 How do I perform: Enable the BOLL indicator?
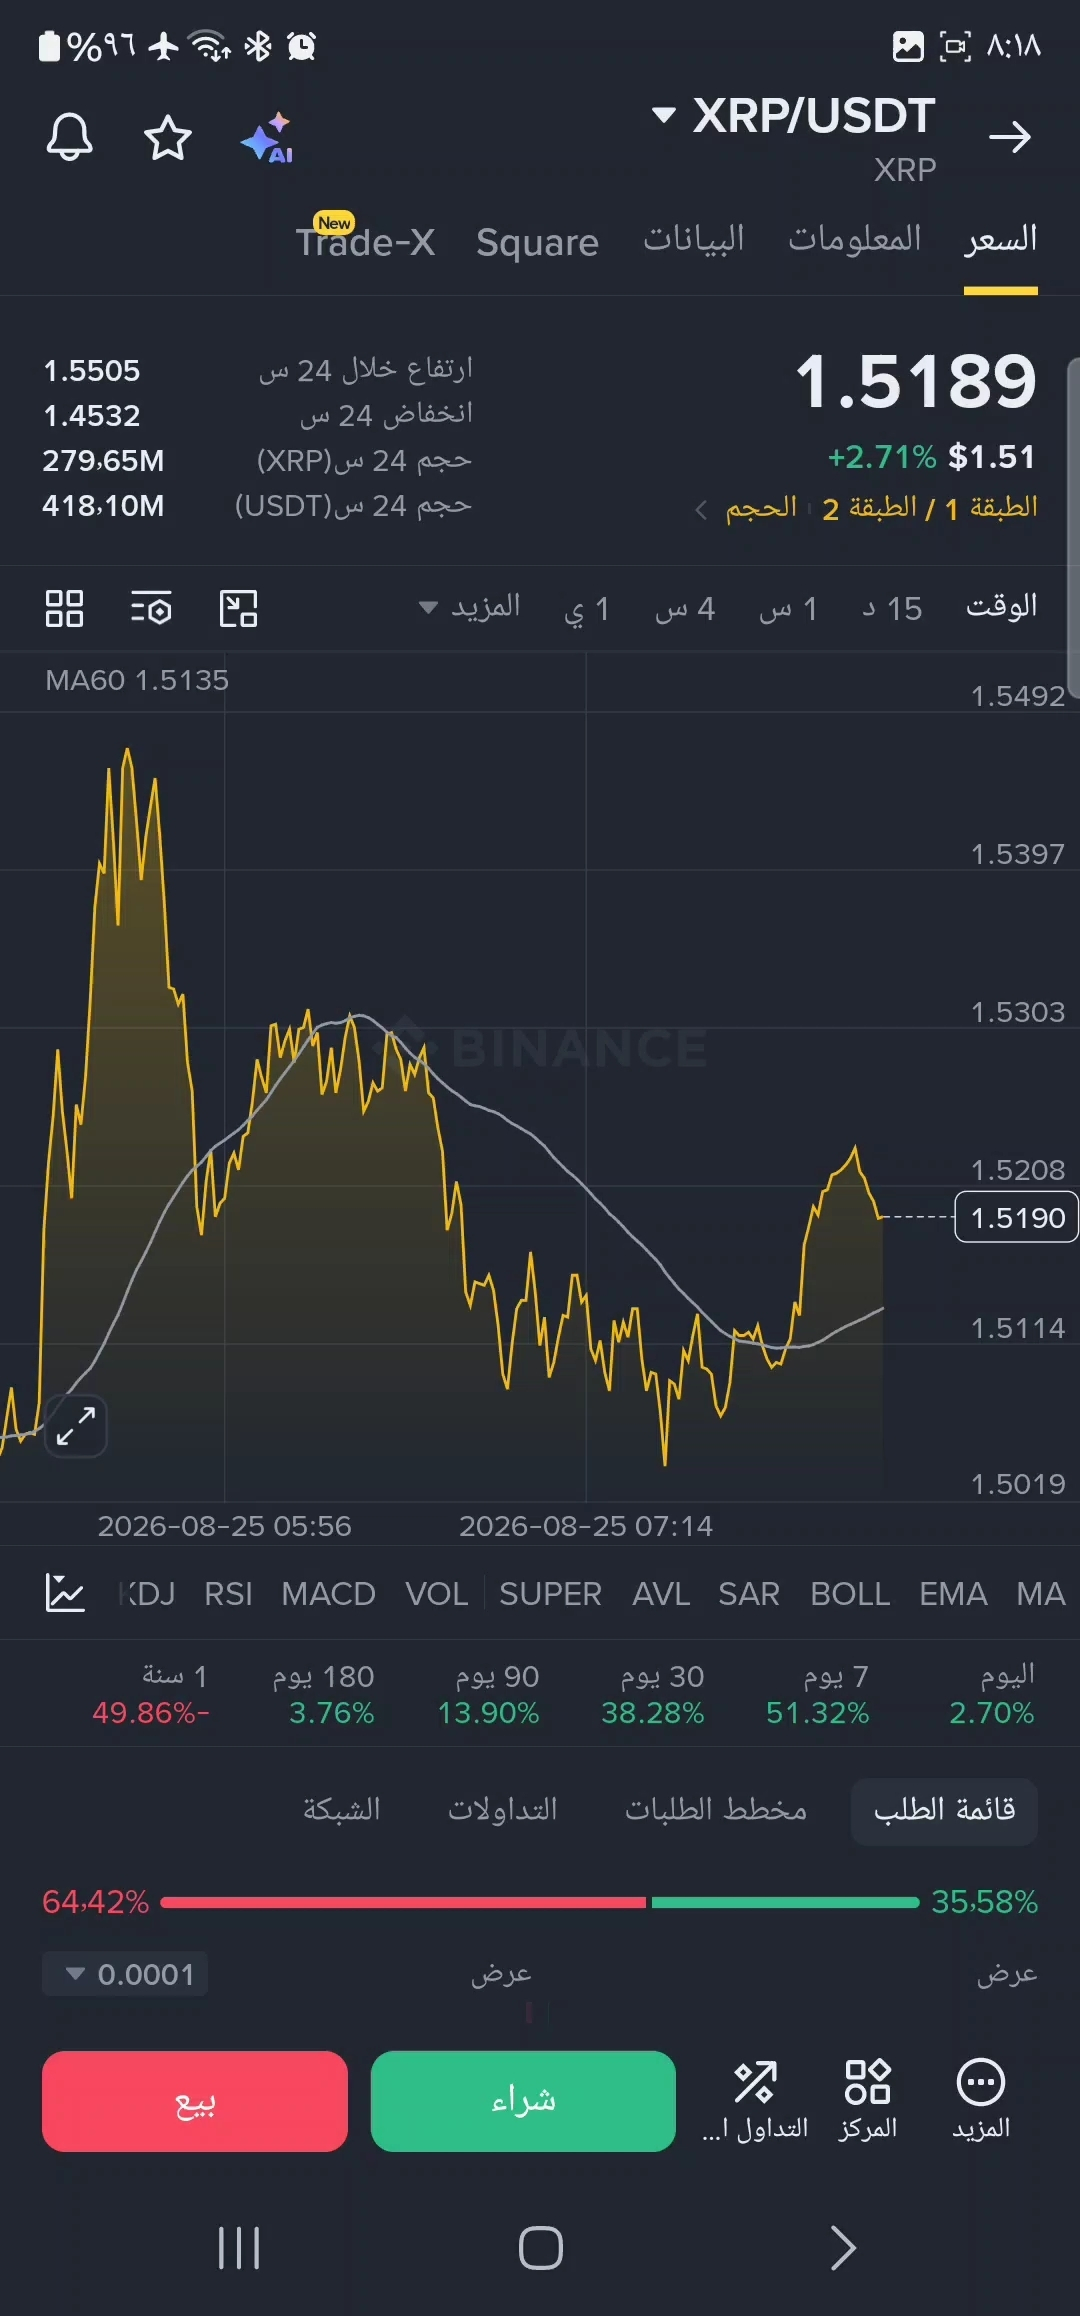pos(850,1593)
